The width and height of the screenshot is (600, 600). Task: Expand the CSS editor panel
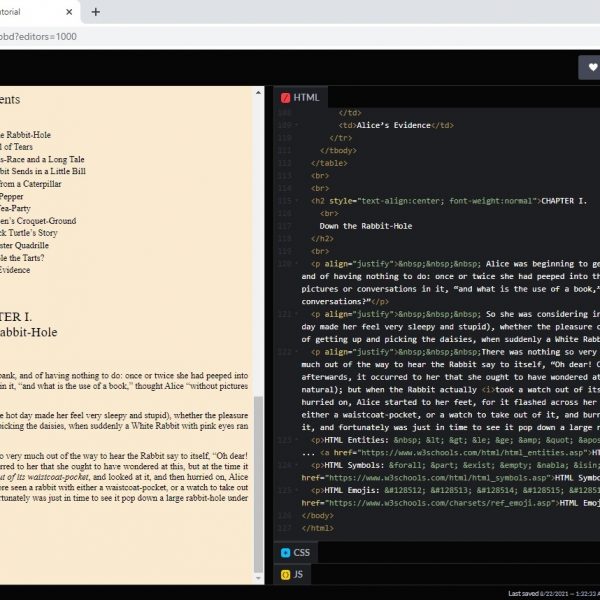[x=300, y=552]
